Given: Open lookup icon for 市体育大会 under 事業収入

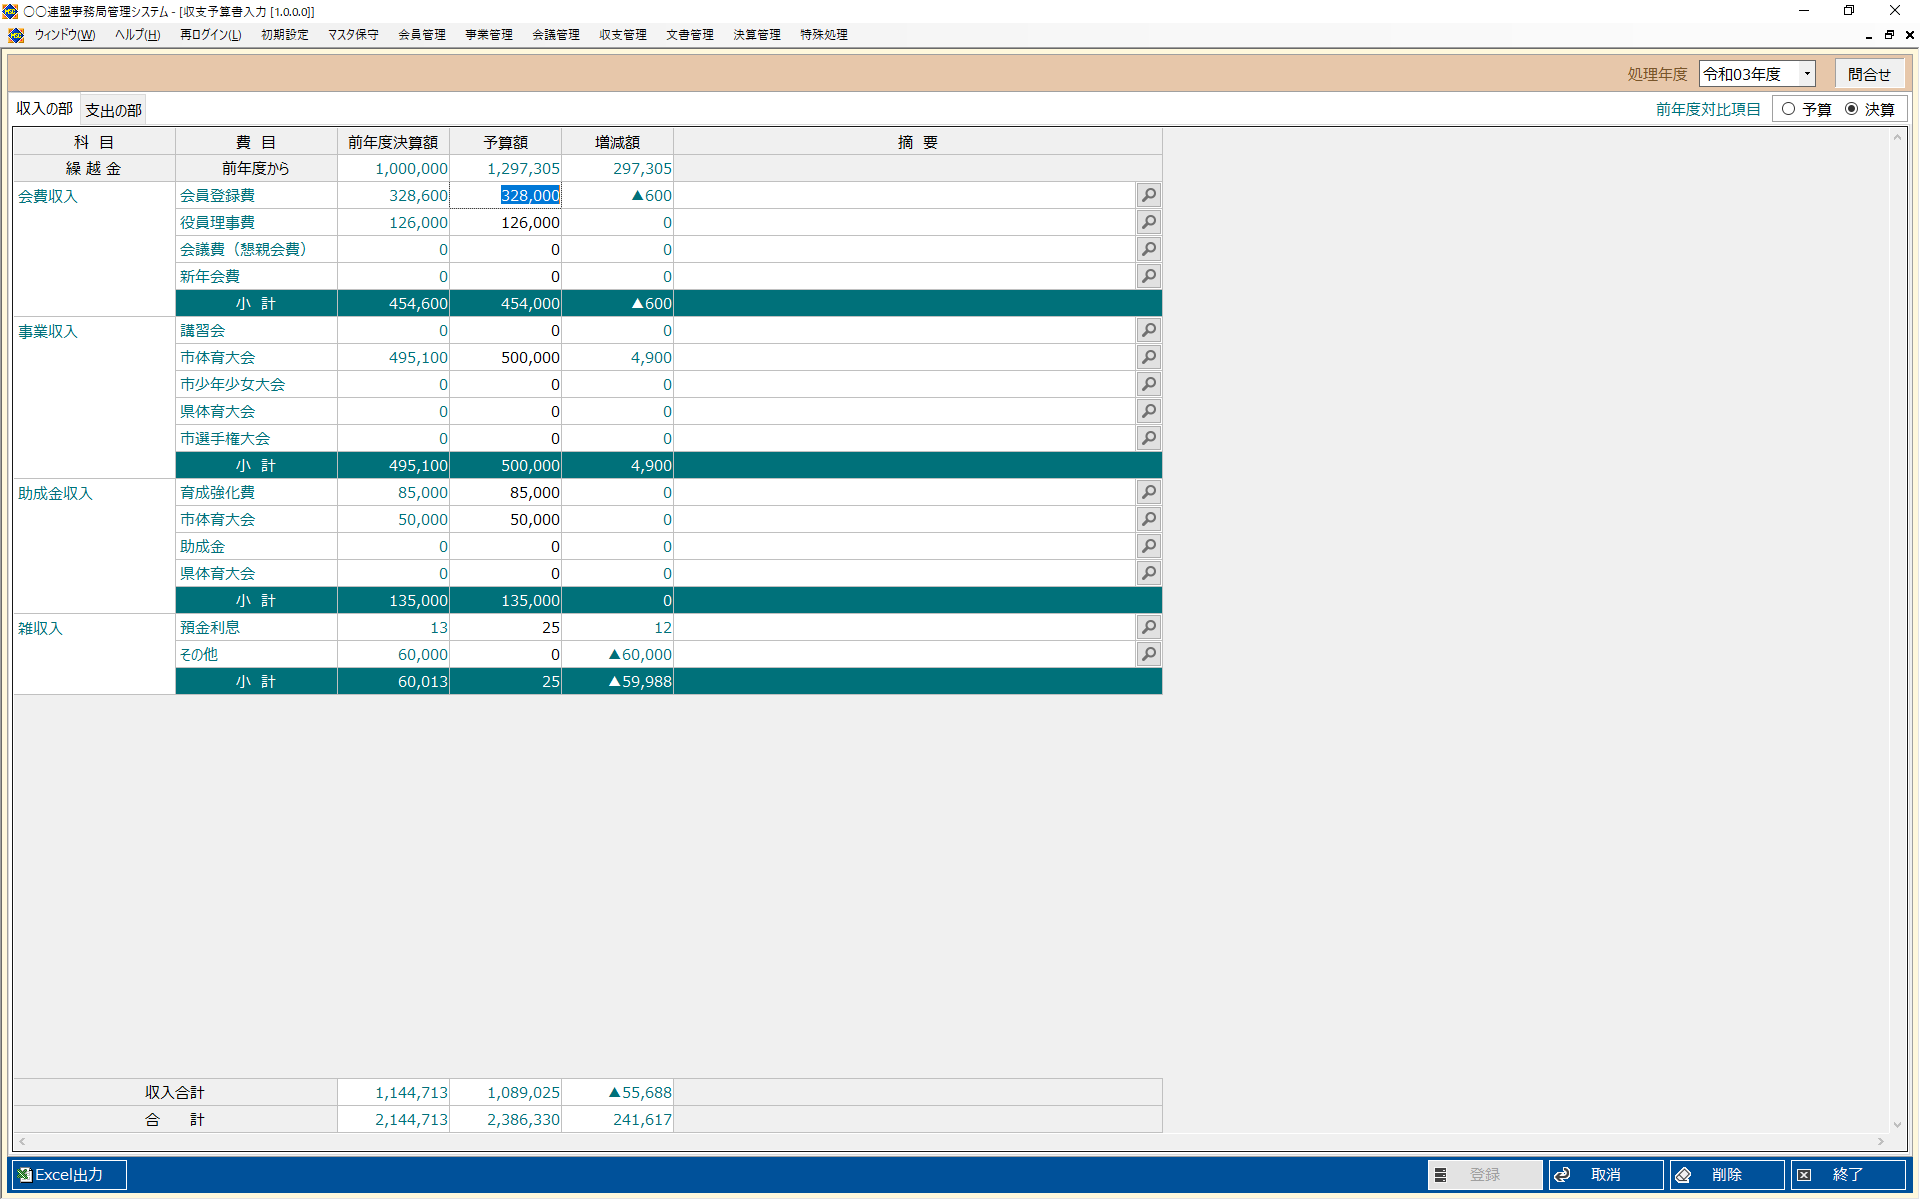Looking at the screenshot, I should 1149,357.
